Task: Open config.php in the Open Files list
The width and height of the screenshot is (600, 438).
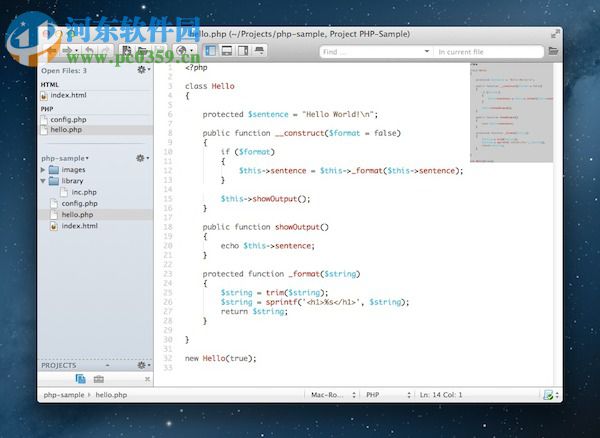Action: pyautogui.click(x=66, y=119)
